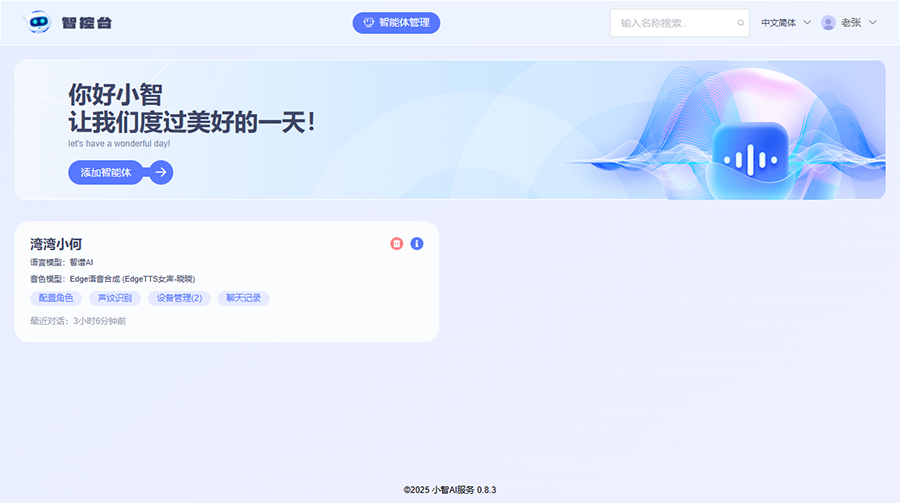The width and height of the screenshot is (900, 503).
Task: Click the 老张 username menu
Action: click(851, 23)
